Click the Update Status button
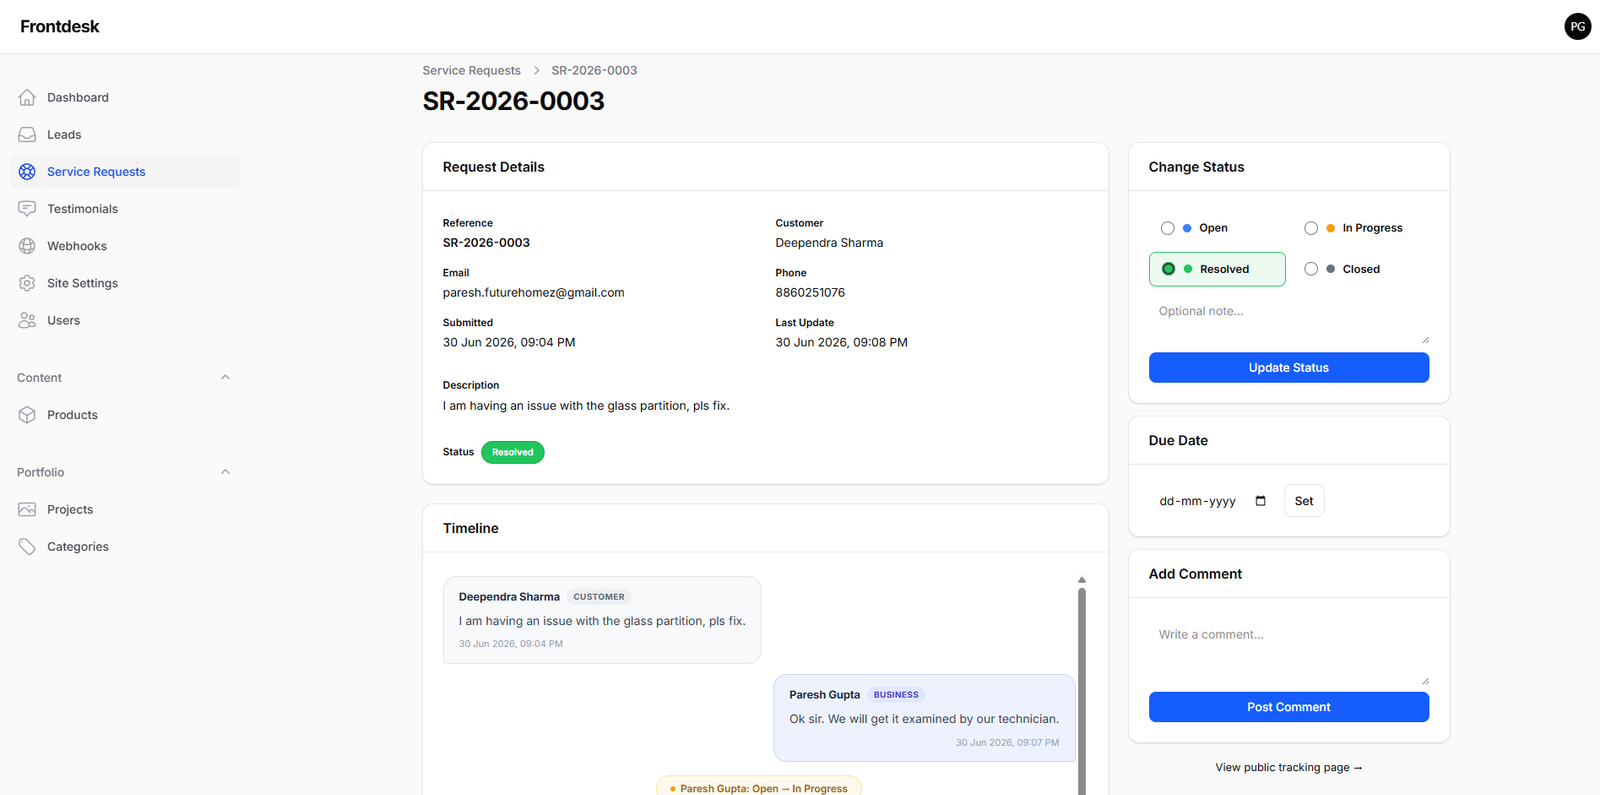 click(1288, 367)
